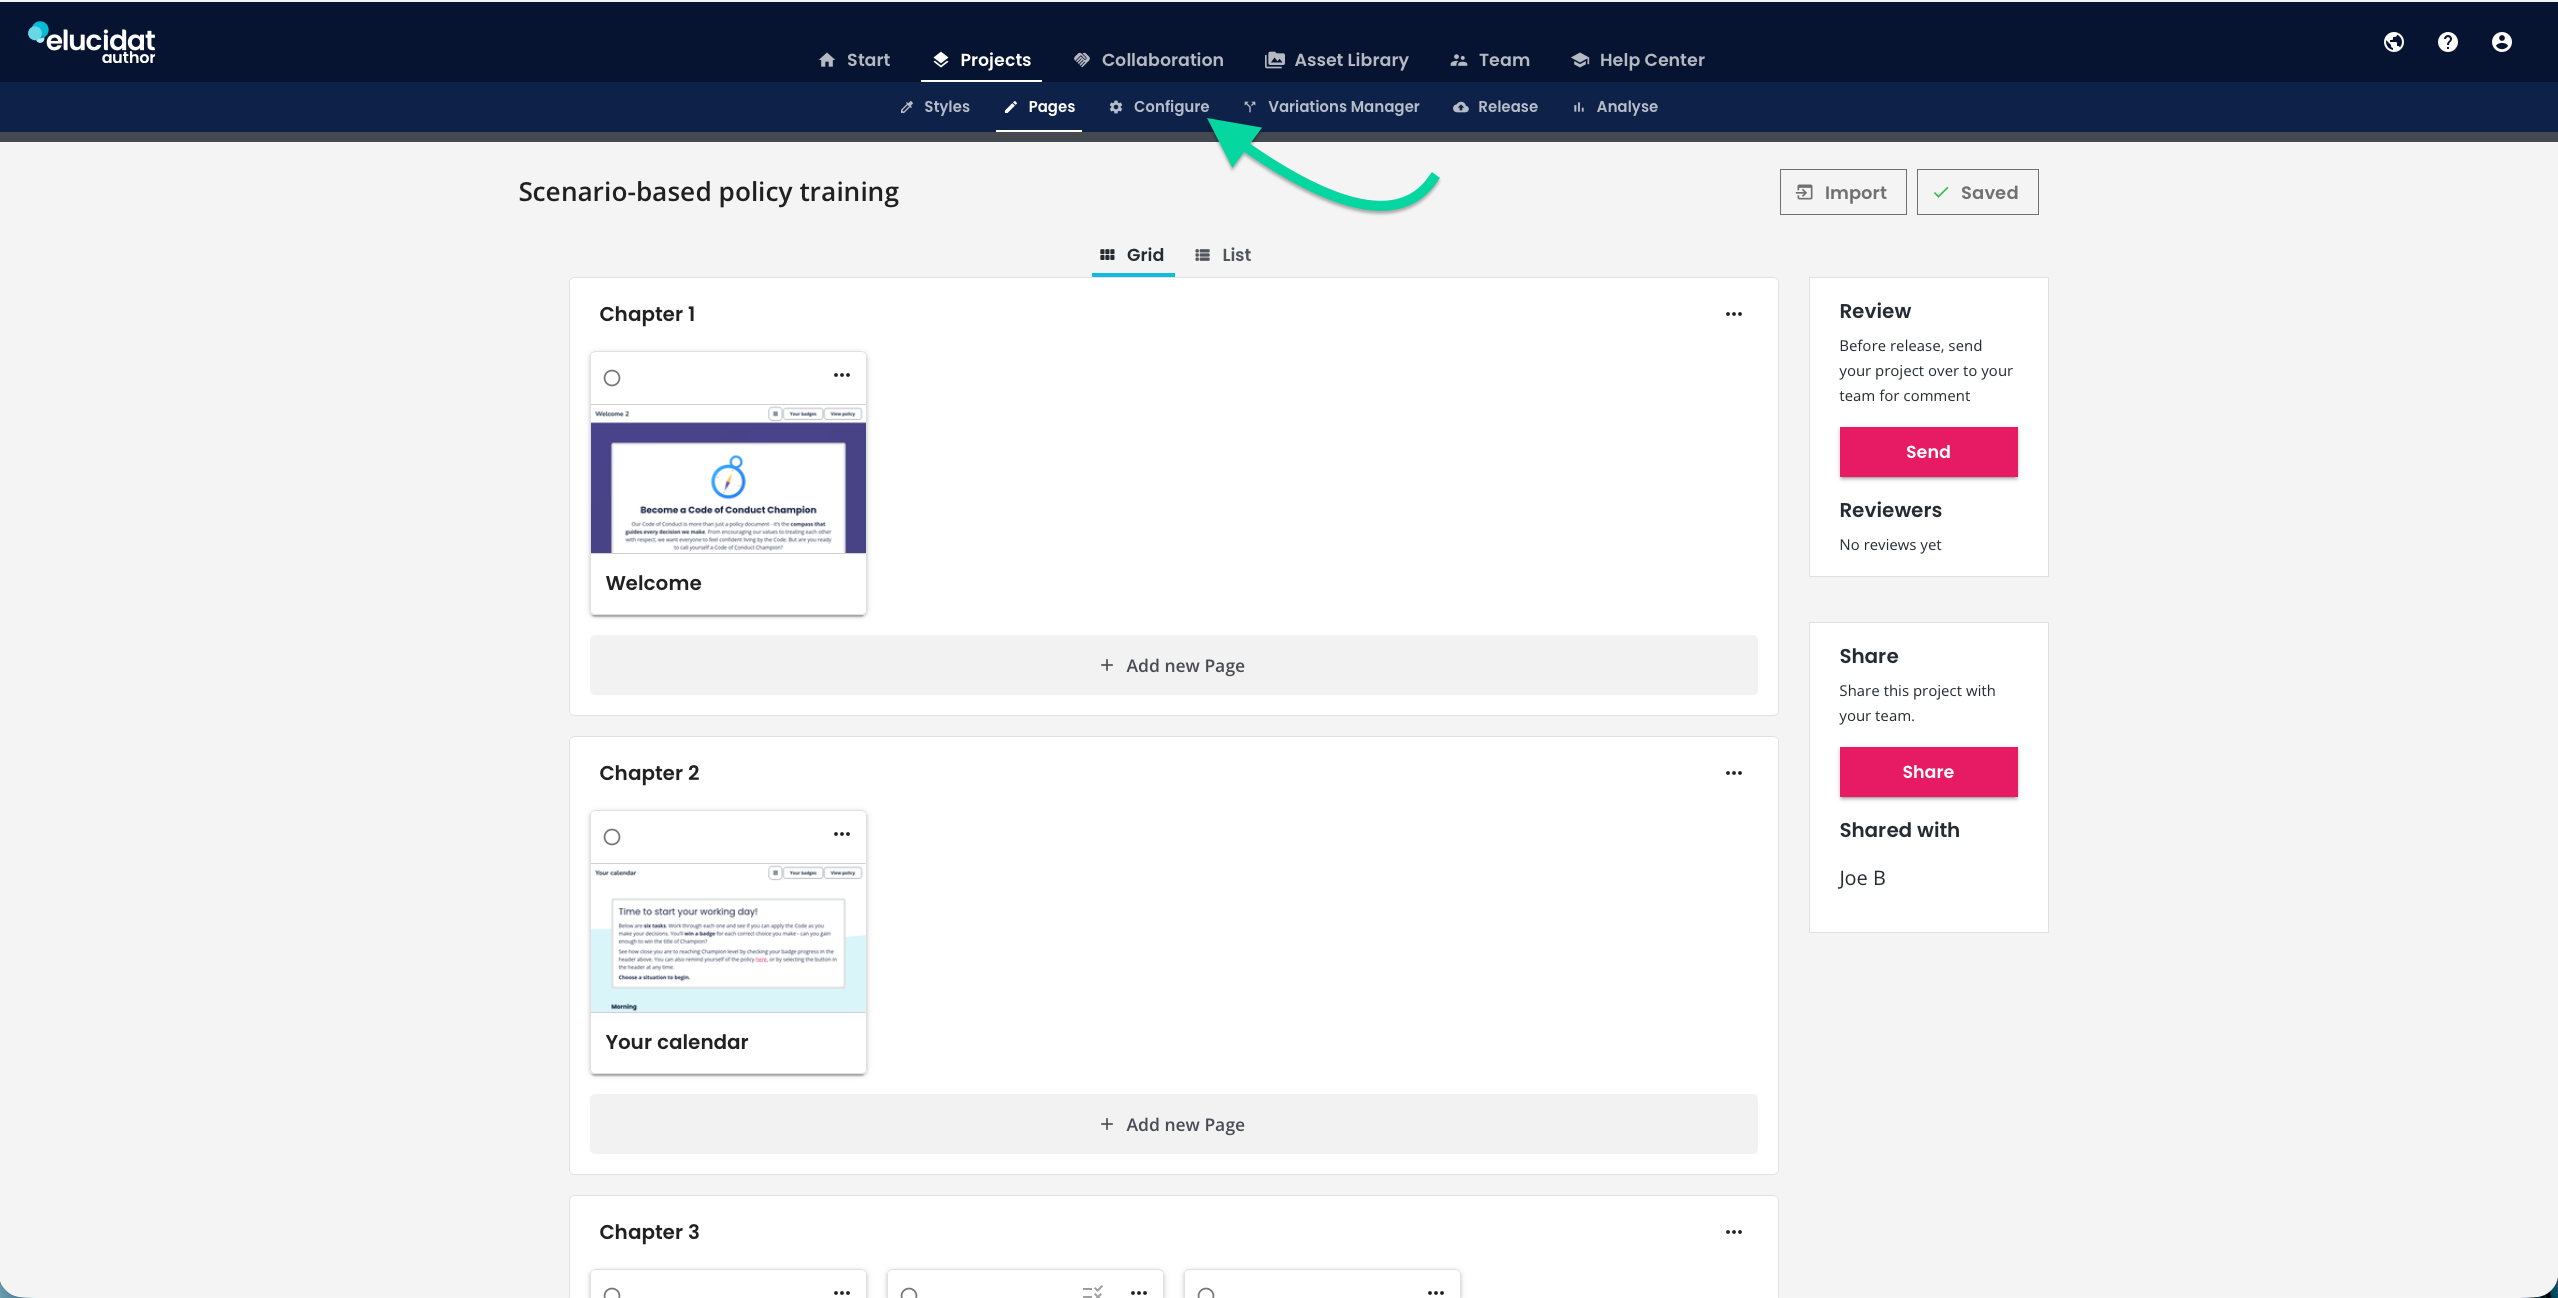Open the help question mark icon
The image size is (2558, 1298).
[2448, 42]
